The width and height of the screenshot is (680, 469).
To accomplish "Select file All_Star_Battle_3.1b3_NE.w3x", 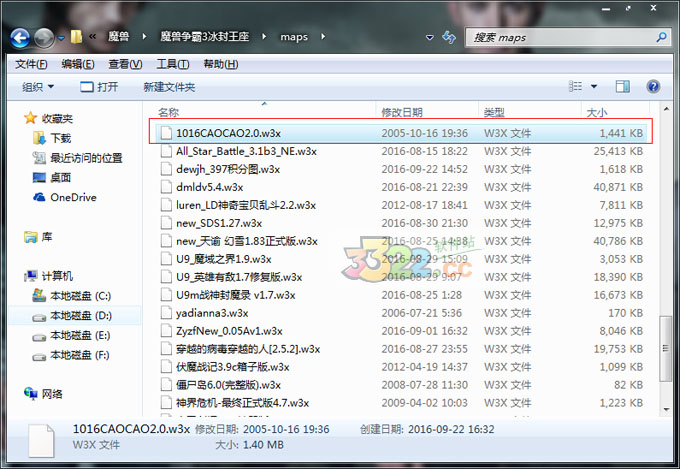I will click(x=246, y=151).
